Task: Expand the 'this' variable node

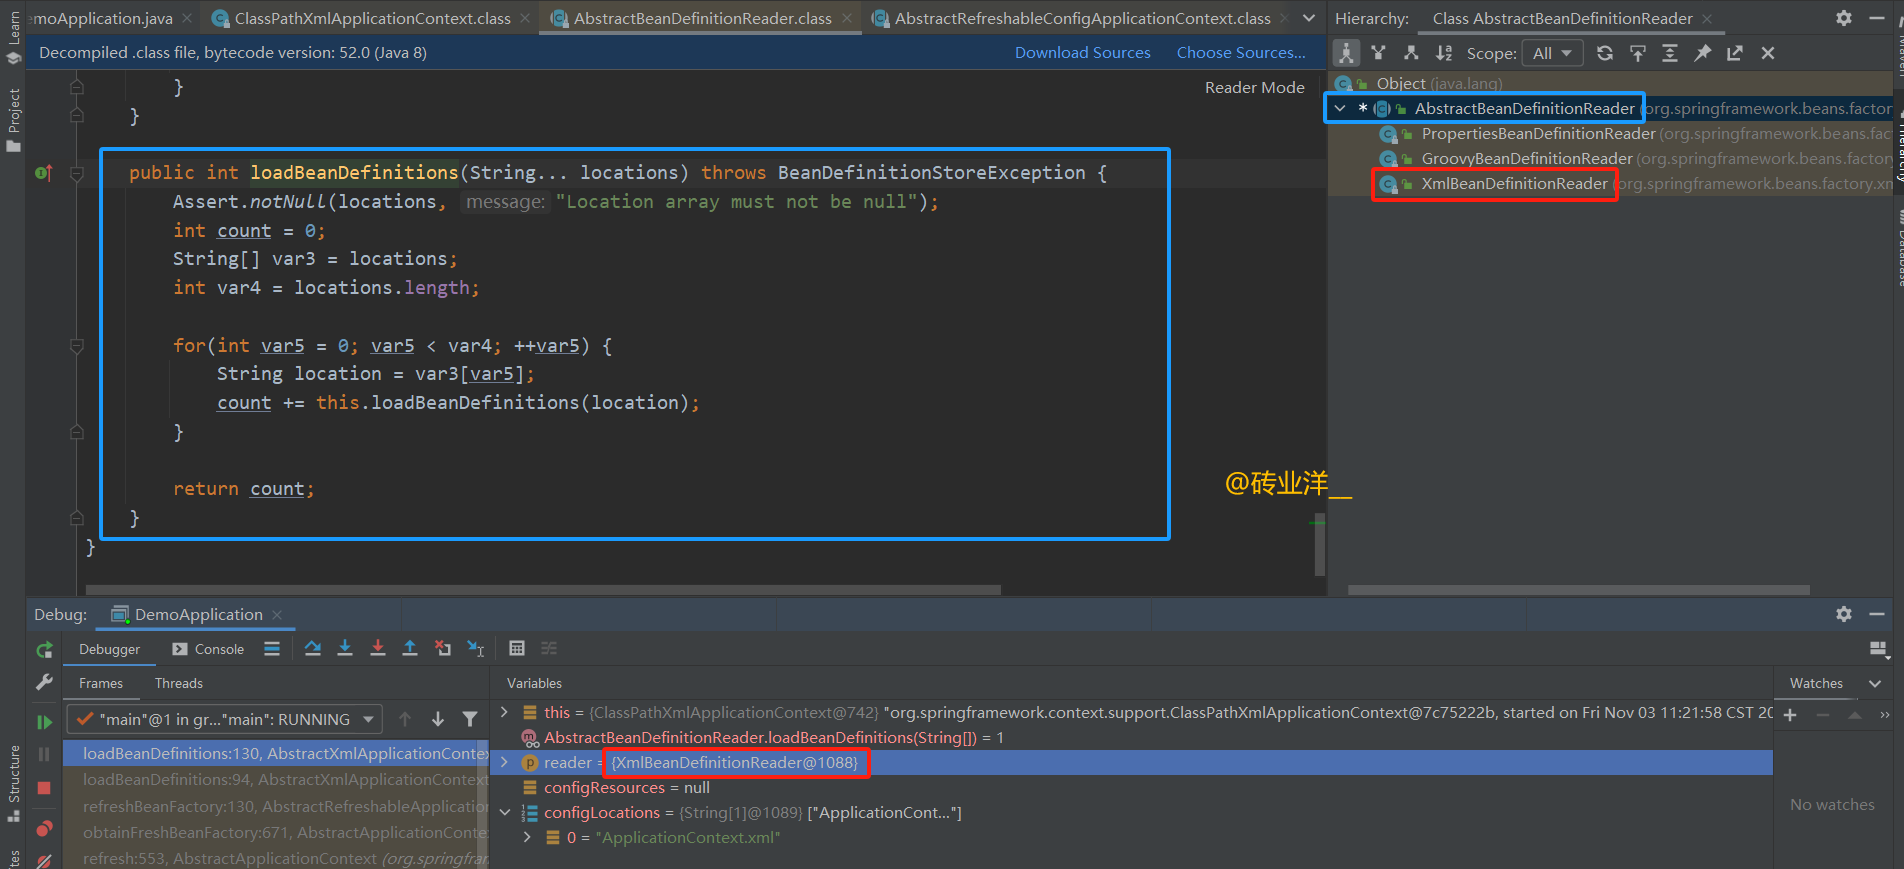Action: [x=504, y=713]
